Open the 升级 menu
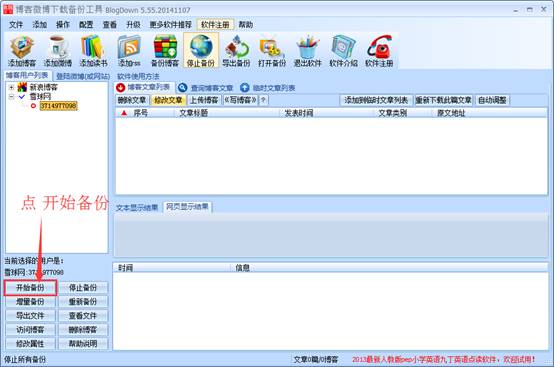The image size is (554, 367). 134,25
